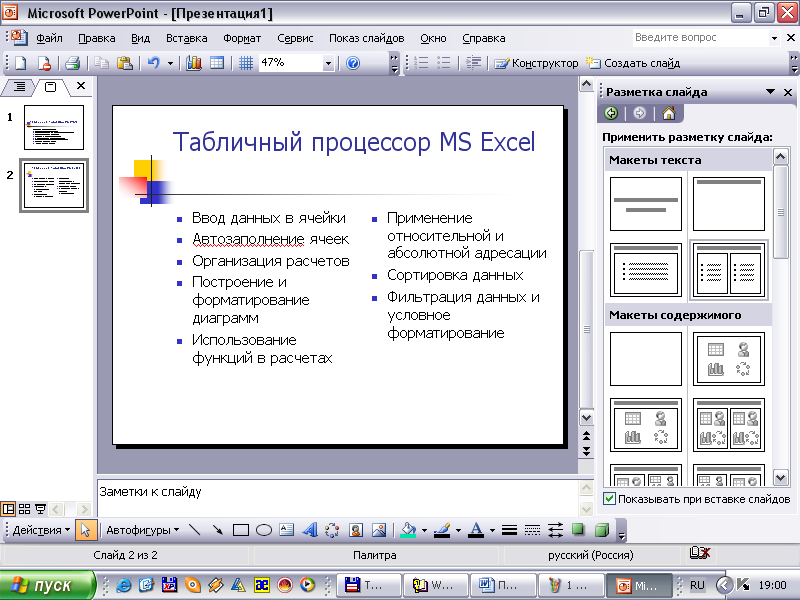Open the zoom 47% dropdown

coord(328,63)
